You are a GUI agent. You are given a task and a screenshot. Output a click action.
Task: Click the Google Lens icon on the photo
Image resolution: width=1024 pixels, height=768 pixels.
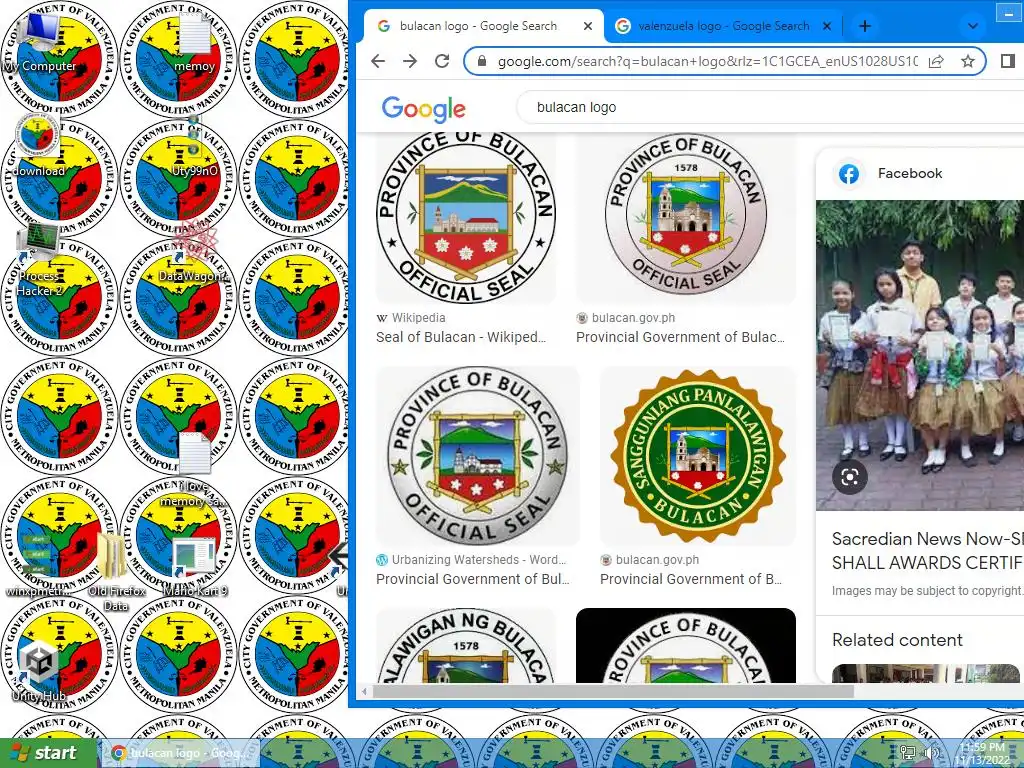tap(850, 477)
